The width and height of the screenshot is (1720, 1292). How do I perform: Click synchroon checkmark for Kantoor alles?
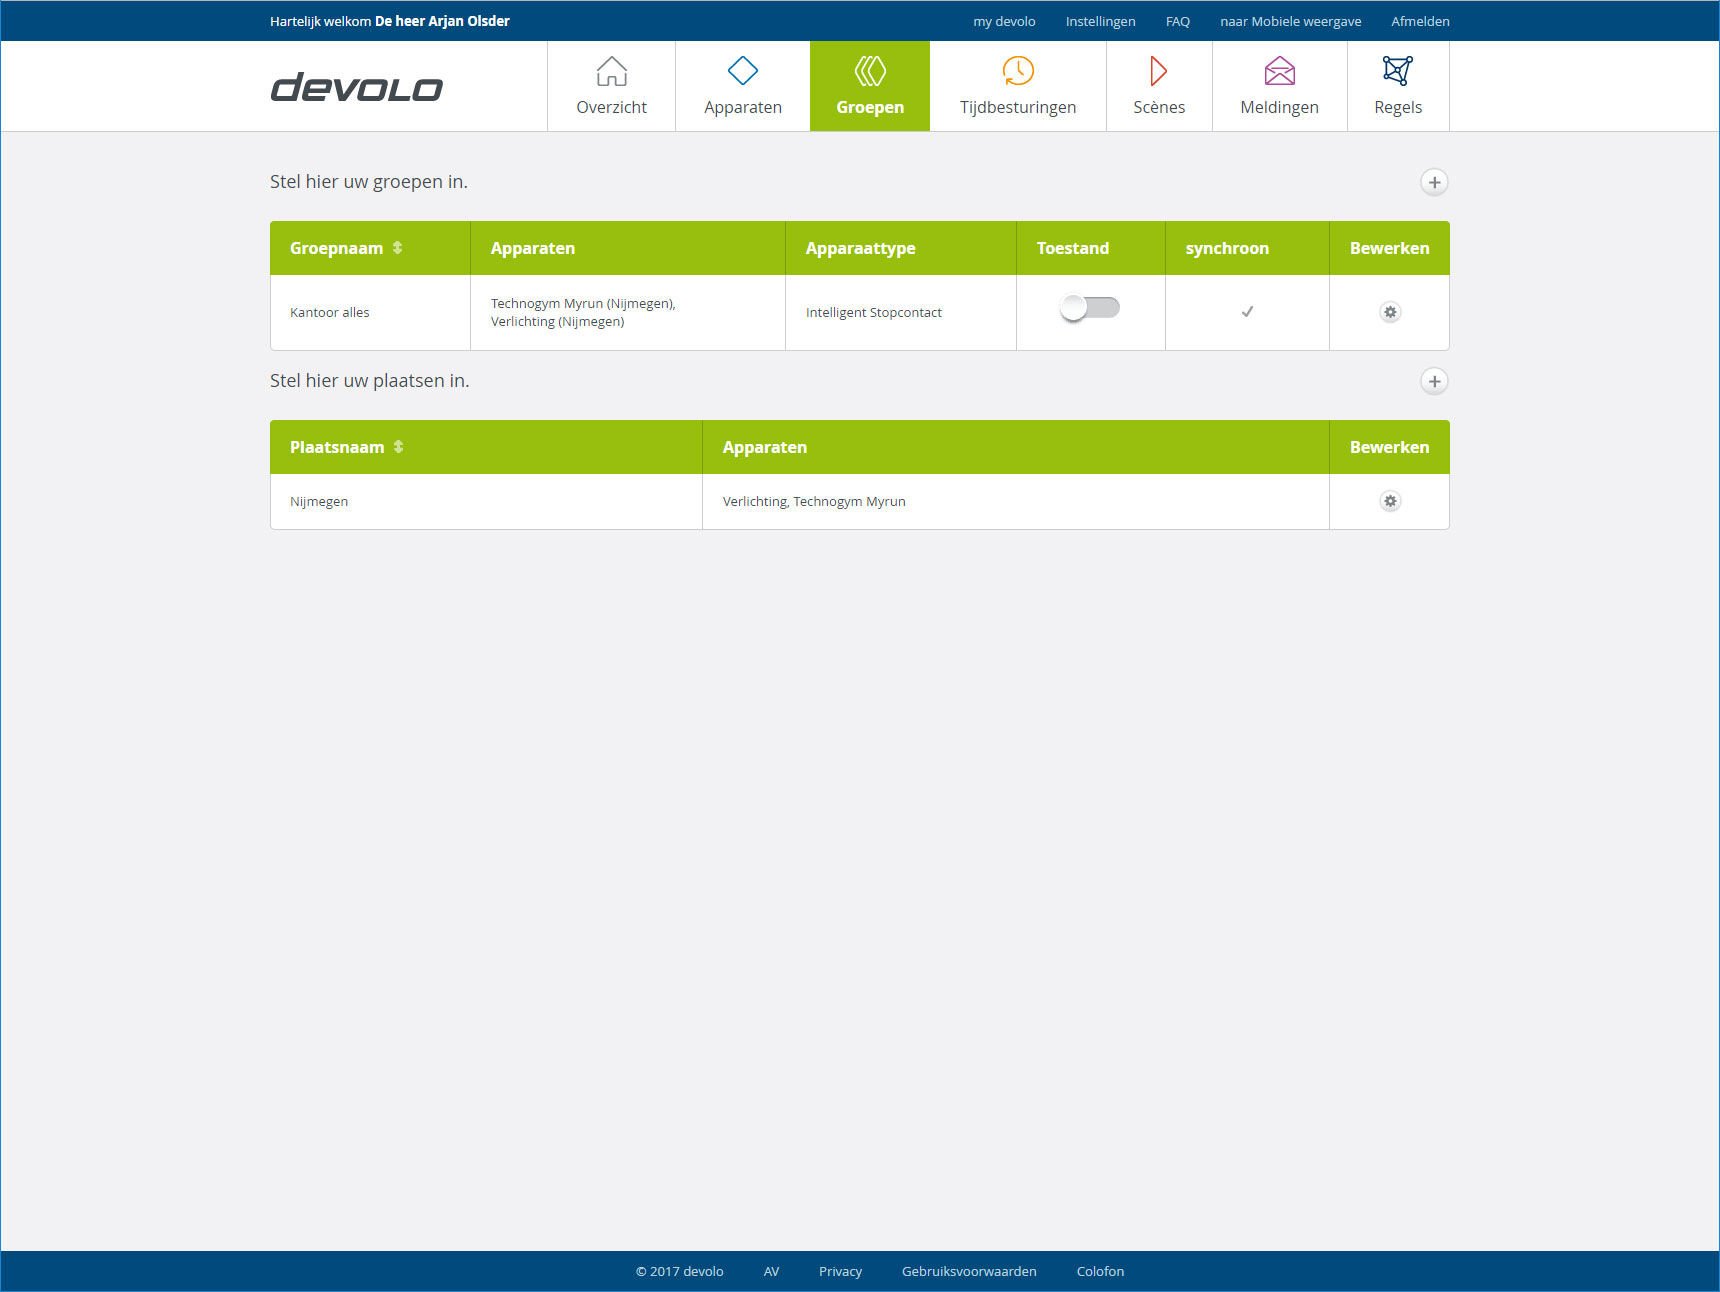tap(1247, 312)
